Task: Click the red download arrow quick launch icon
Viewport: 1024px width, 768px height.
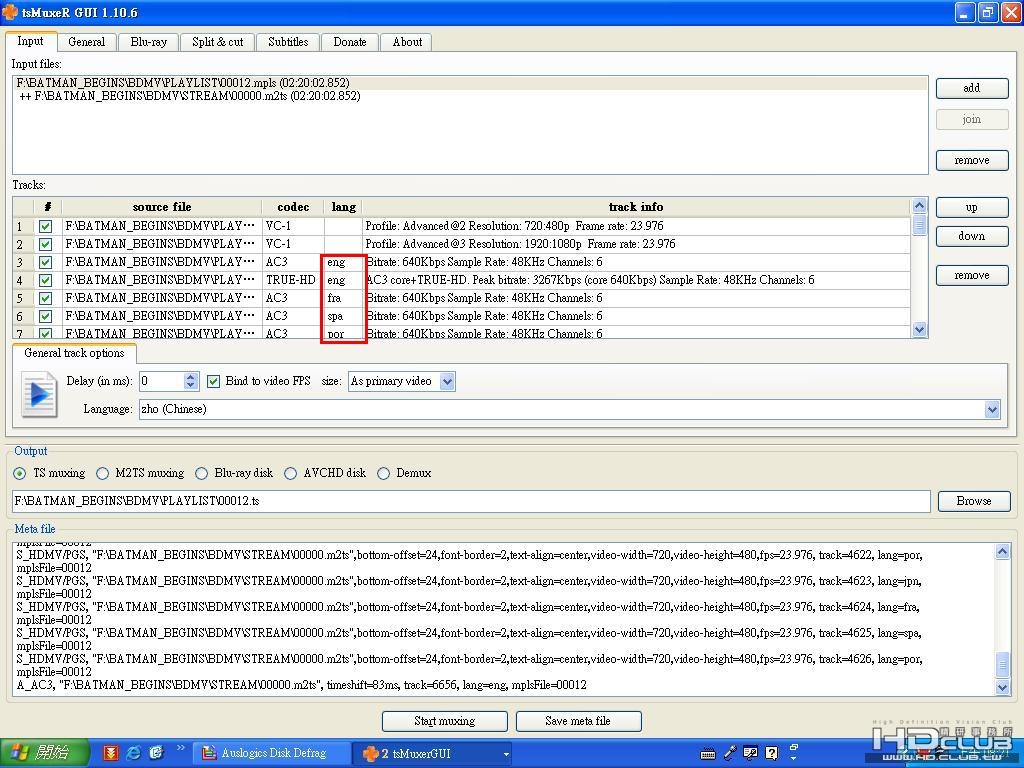Action: [111, 753]
